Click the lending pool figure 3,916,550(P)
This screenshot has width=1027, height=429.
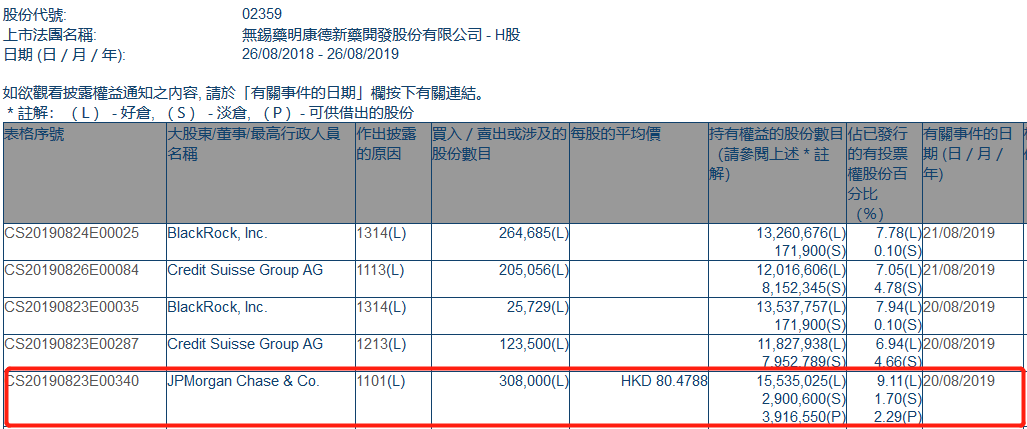point(803,417)
